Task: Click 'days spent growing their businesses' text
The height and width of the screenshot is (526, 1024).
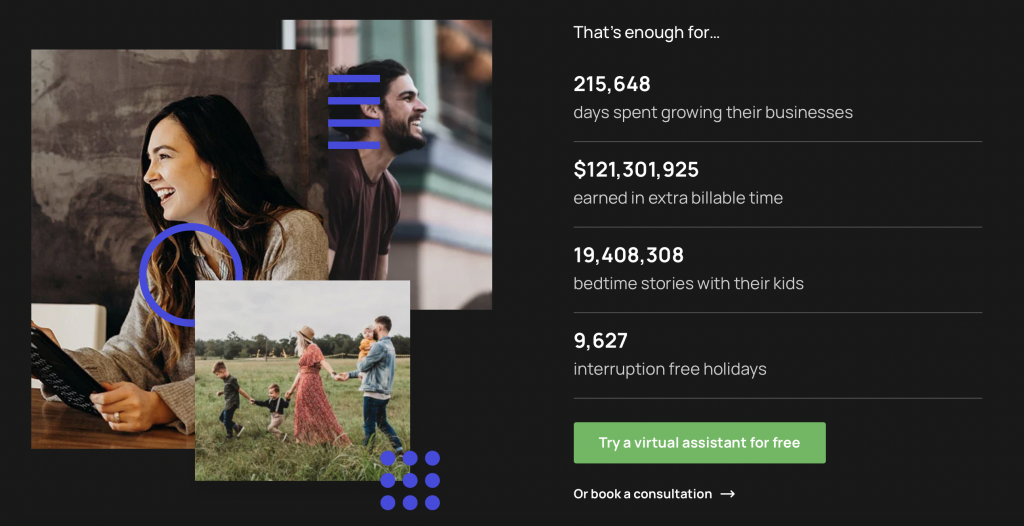Action: (x=712, y=112)
